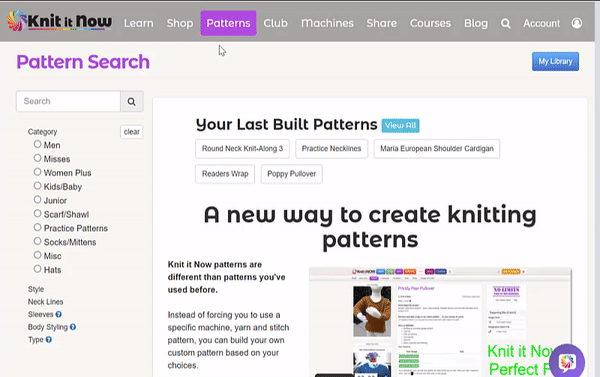Screen dimensions: 600x377
Task: Open the Account link
Action: point(541,23)
